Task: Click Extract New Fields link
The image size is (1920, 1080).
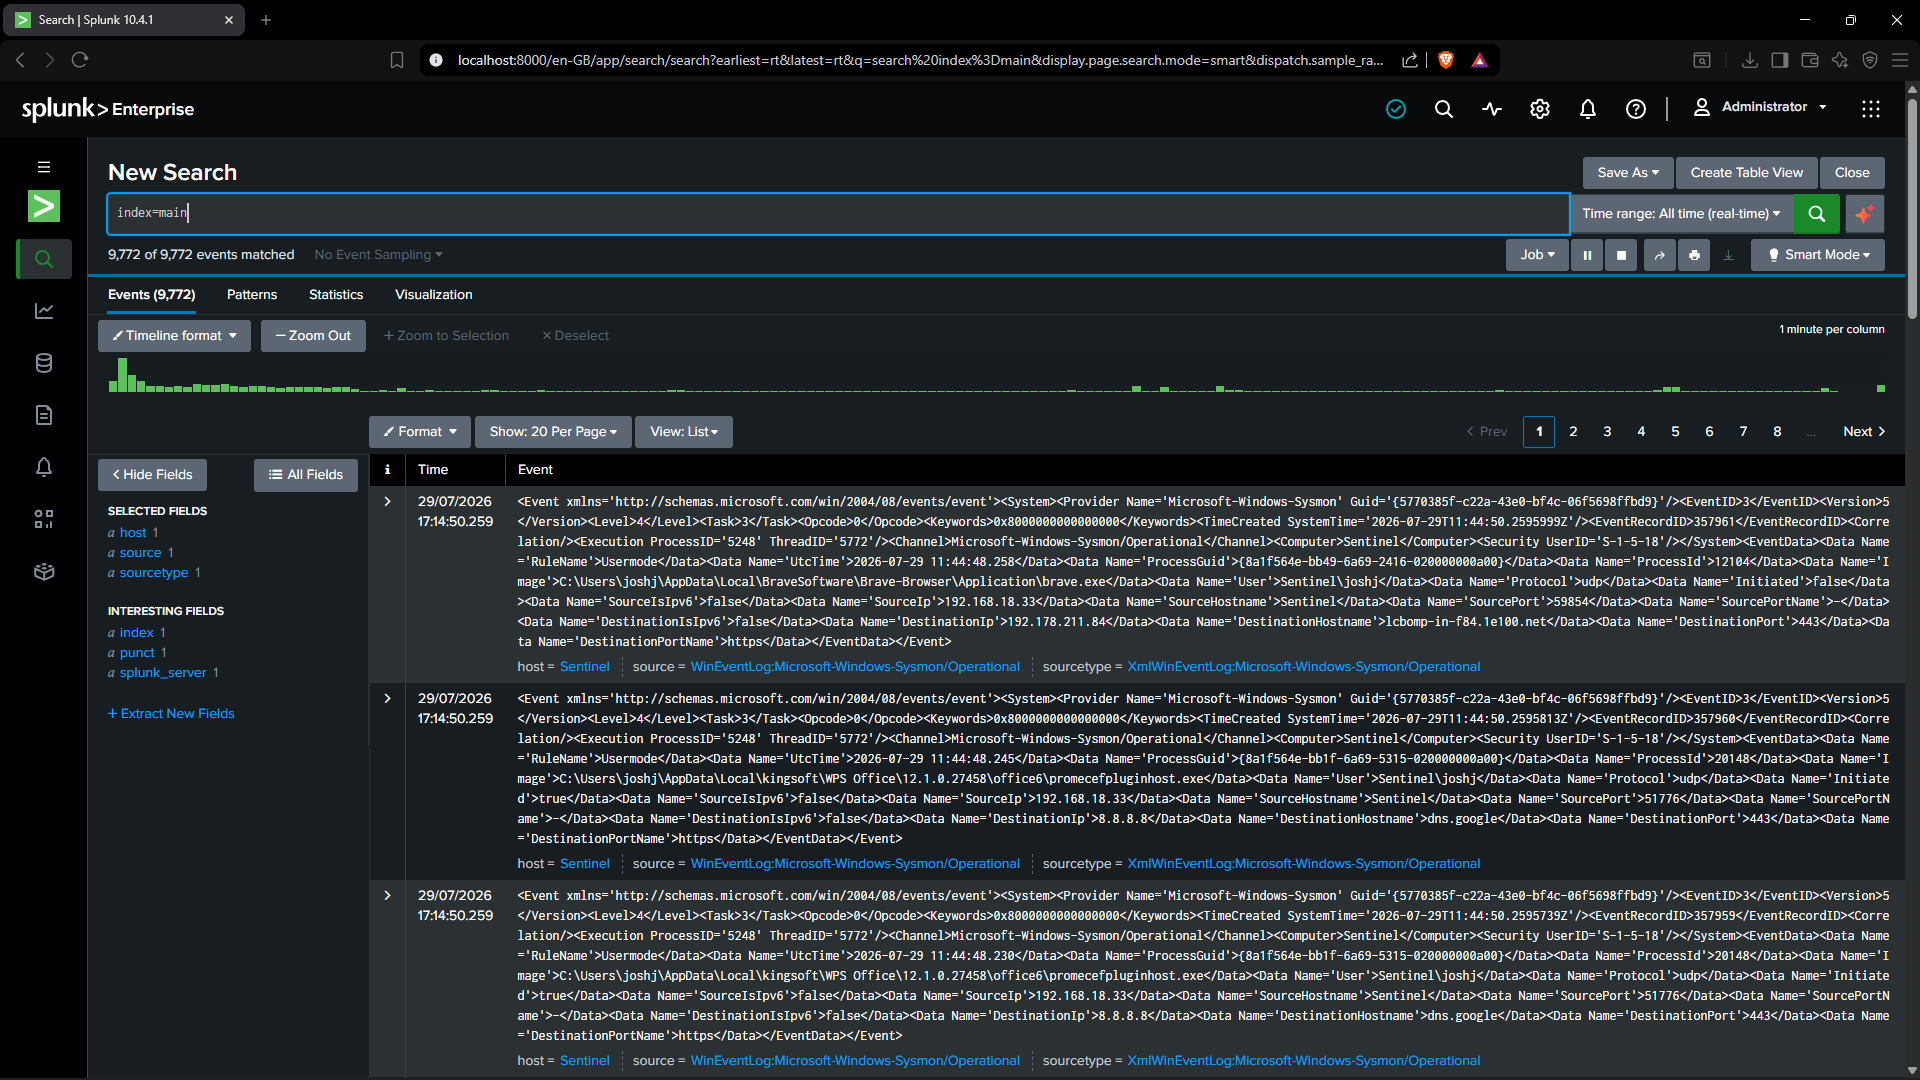Action: point(171,714)
